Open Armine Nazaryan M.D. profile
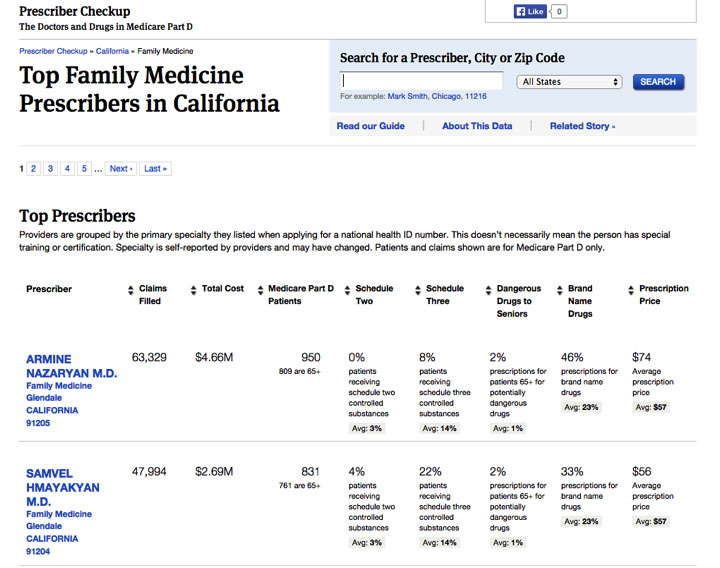Viewport: 720px width, 568px height. [x=72, y=366]
